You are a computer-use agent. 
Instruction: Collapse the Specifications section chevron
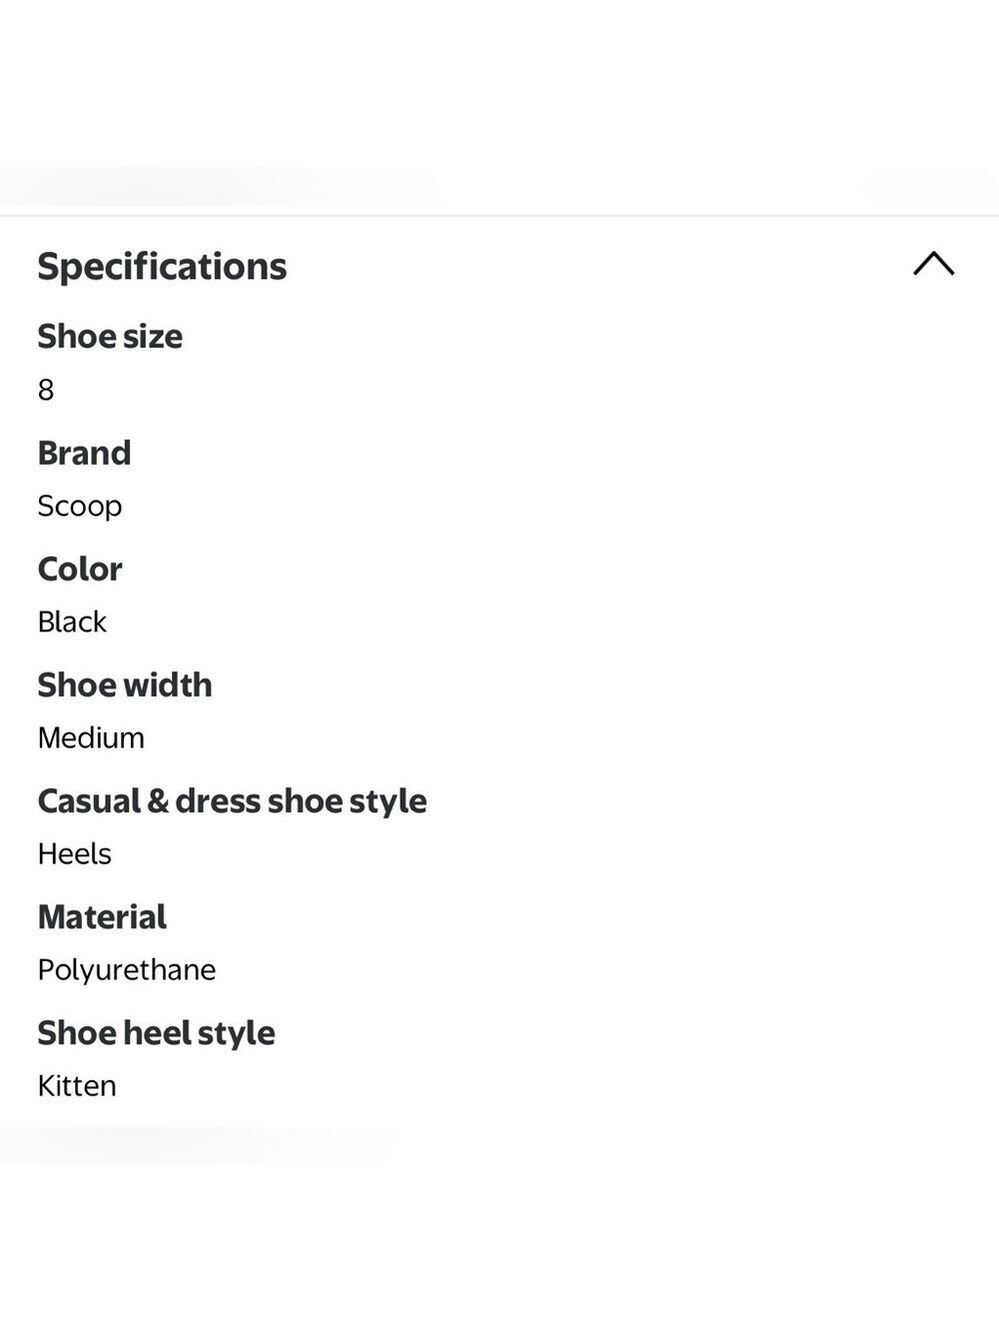click(x=933, y=264)
